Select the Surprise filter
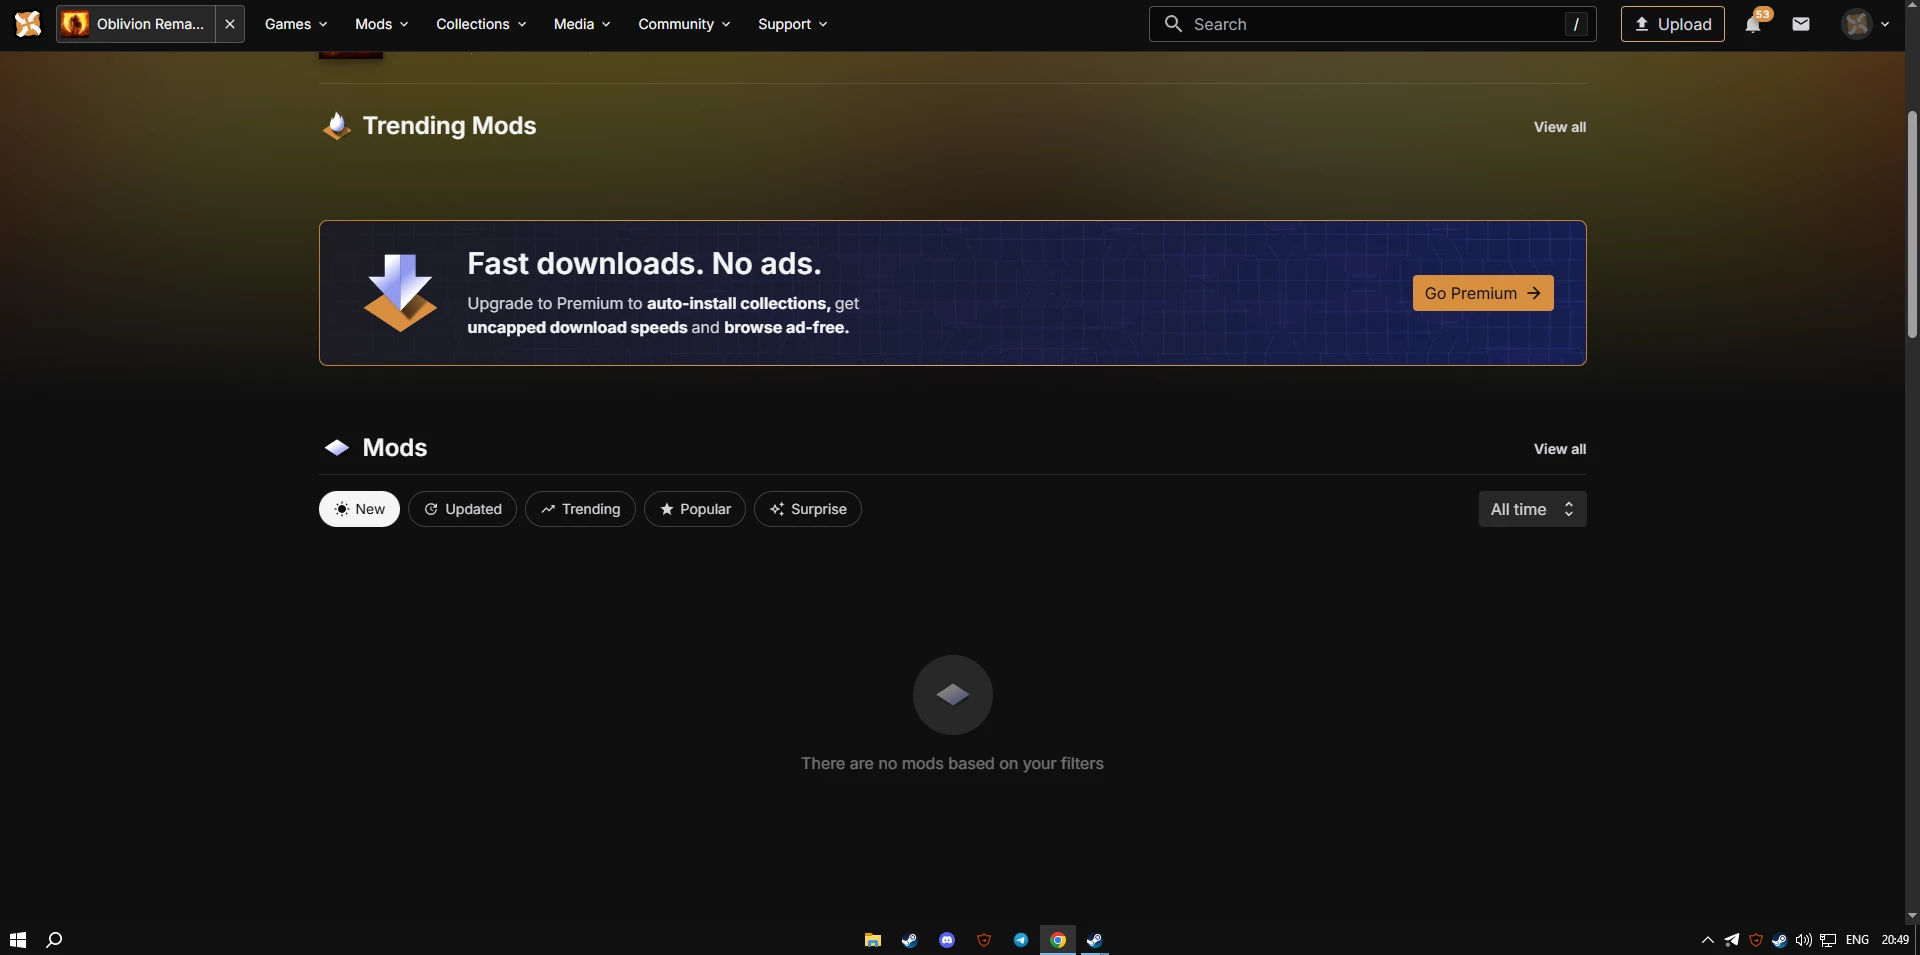 pyautogui.click(x=808, y=509)
